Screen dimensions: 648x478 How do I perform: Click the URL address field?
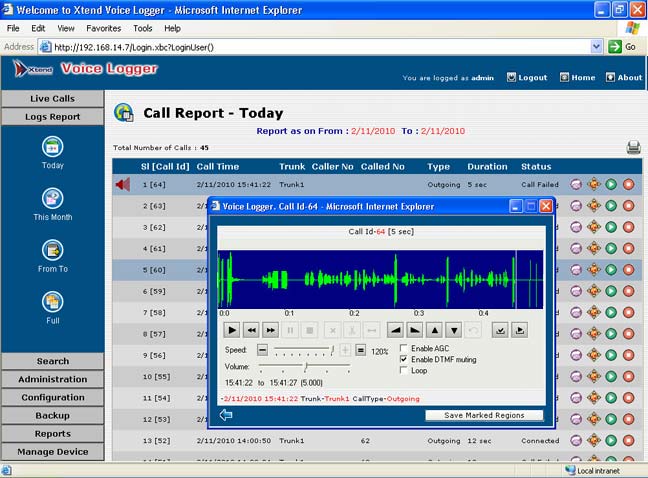[315, 47]
